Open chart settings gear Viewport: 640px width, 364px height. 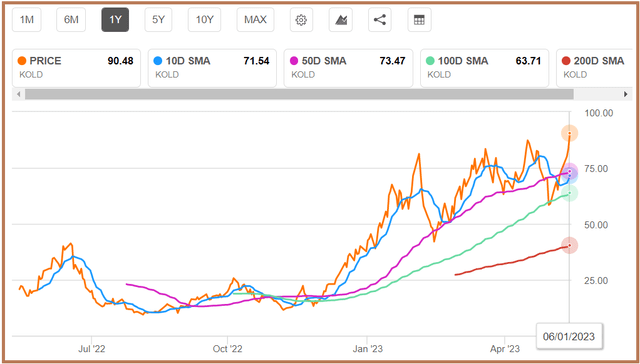click(x=301, y=20)
